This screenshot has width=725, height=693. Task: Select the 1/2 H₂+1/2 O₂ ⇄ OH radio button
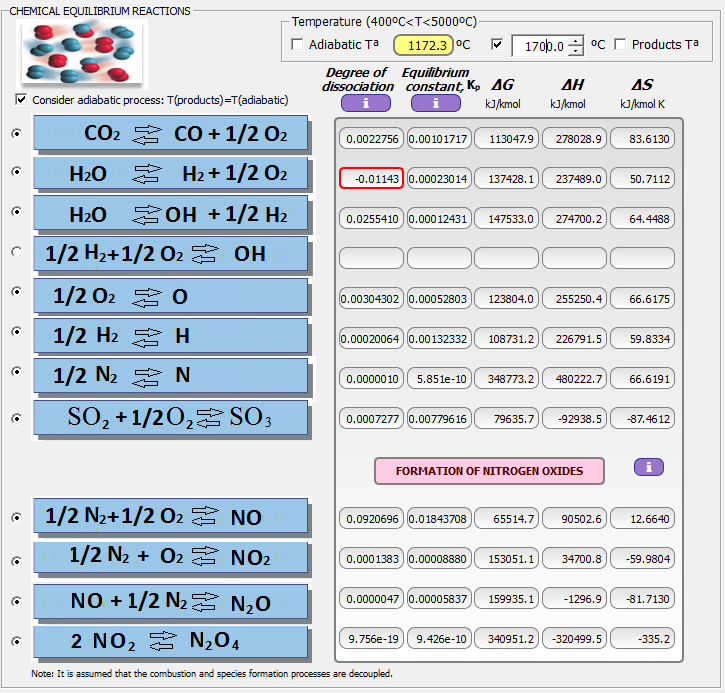16,252
